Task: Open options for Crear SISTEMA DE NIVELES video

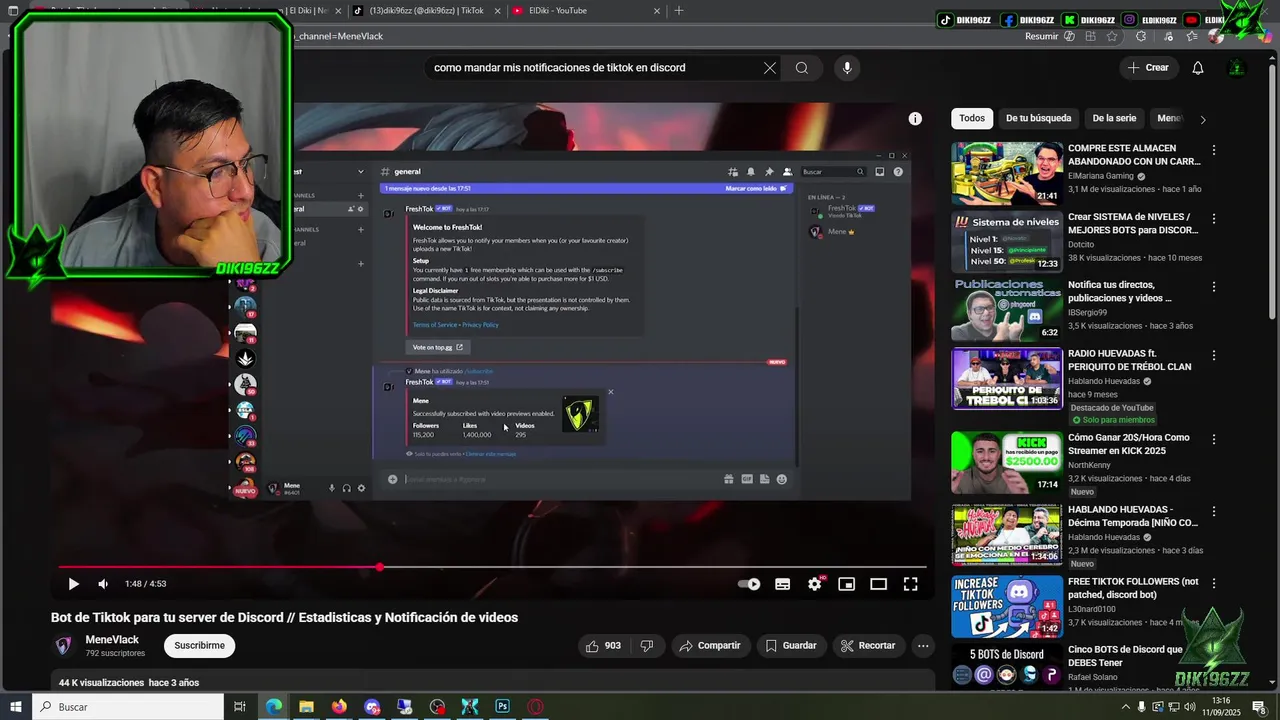Action: 1214,218
